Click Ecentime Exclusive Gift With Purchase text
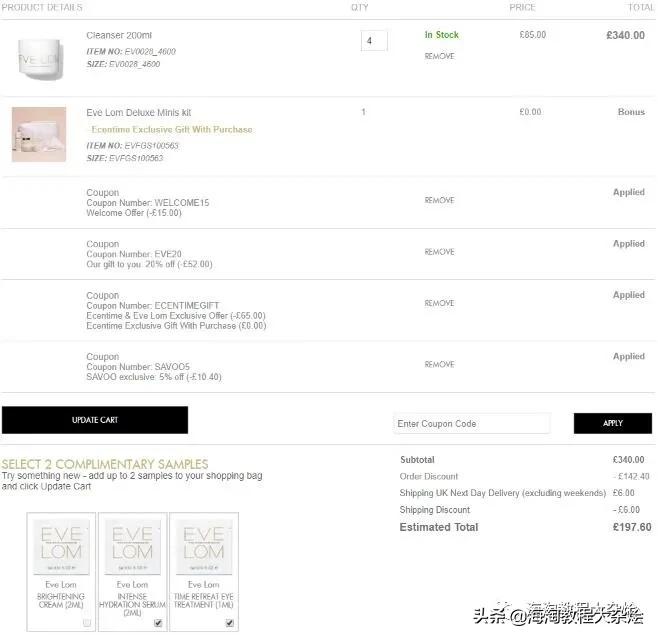 coord(172,129)
